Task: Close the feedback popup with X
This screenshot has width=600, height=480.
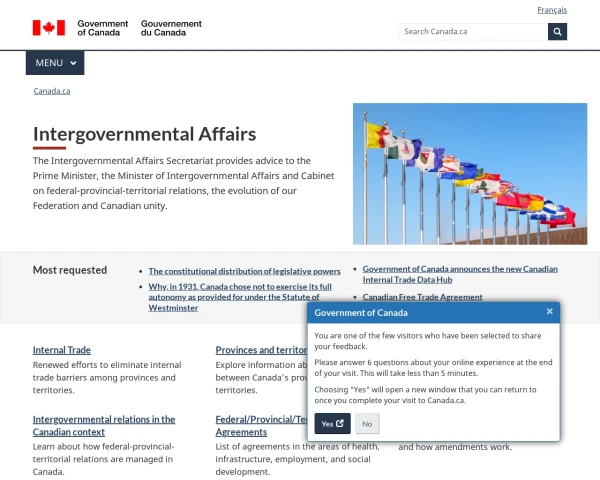Action: pos(549,312)
